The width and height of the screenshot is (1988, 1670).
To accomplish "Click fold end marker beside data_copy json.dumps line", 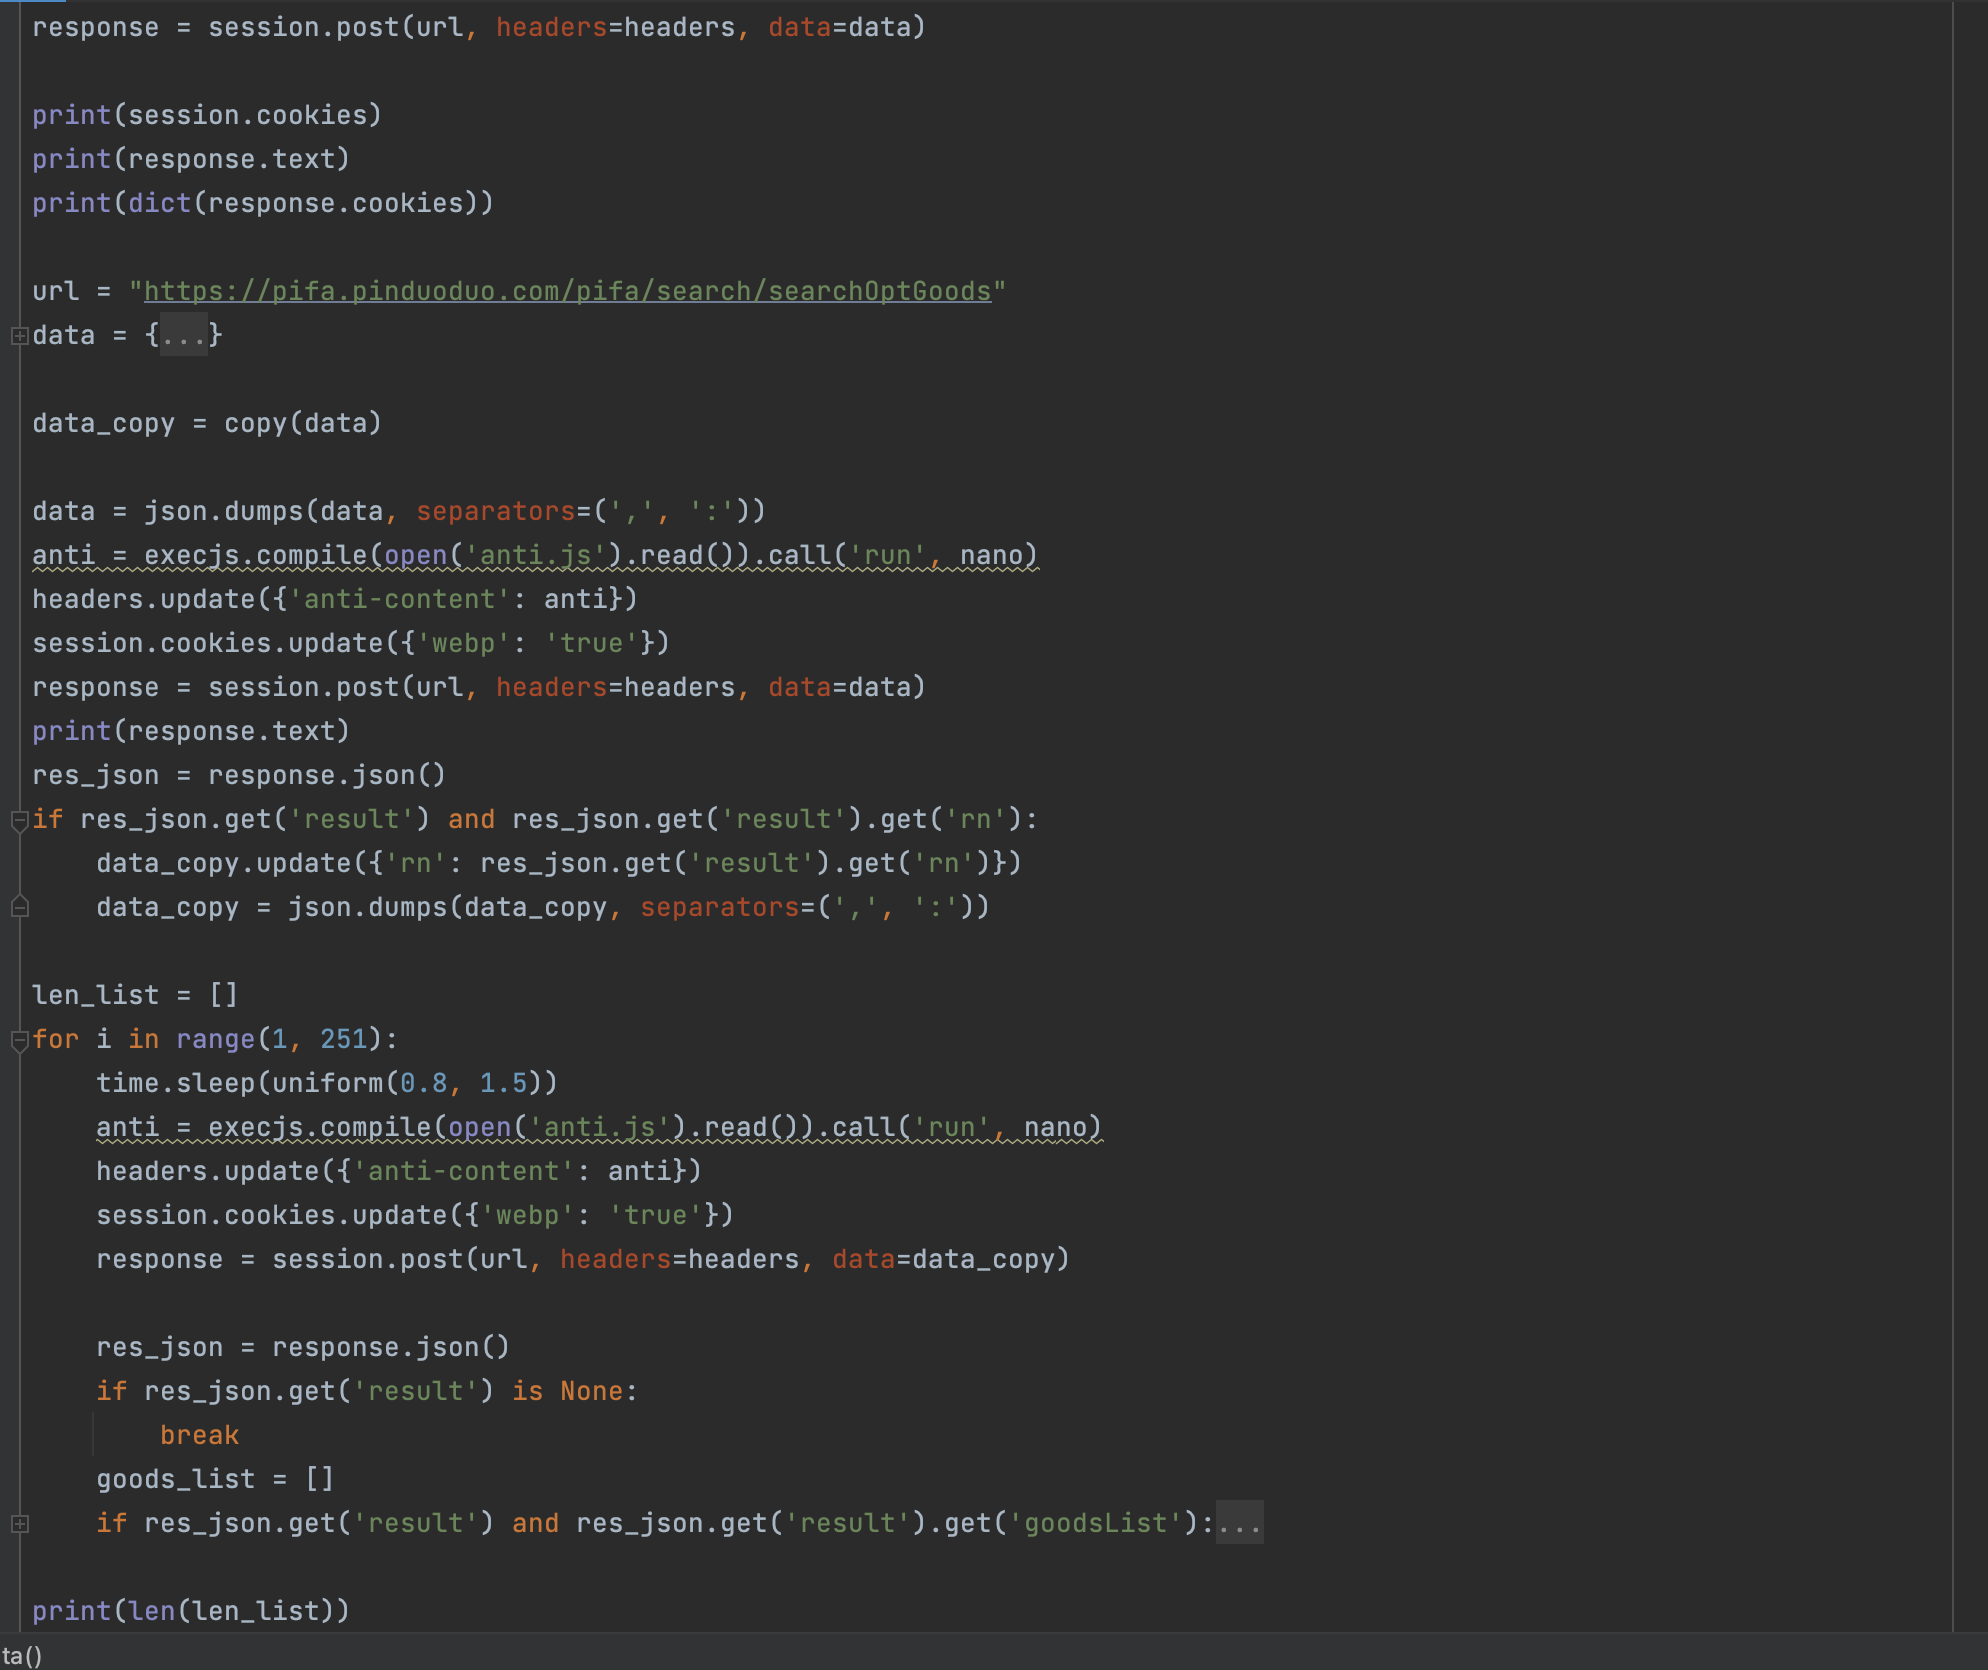I will pos(19,907).
